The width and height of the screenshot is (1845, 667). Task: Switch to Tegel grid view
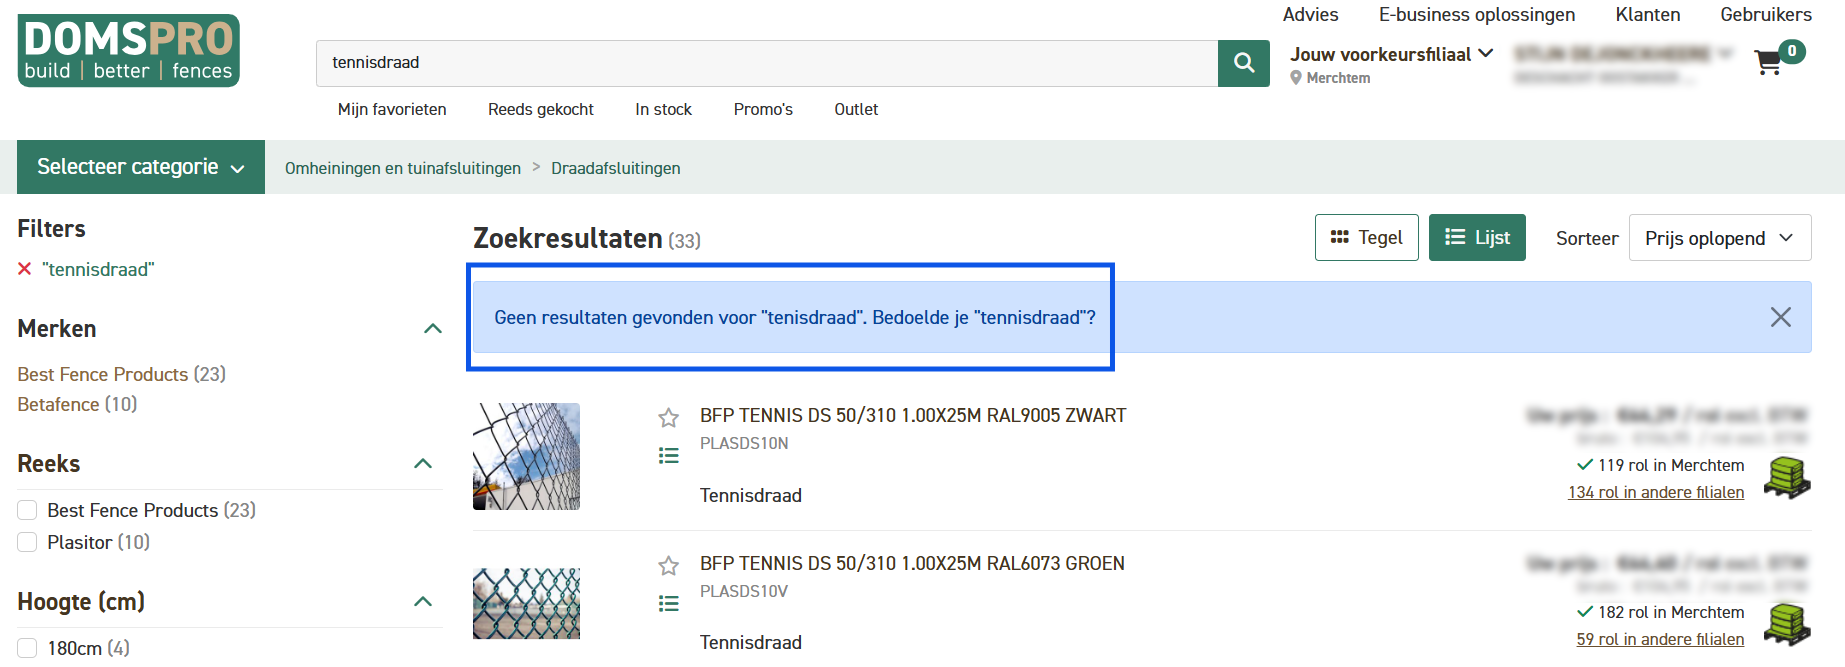click(1367, 238)
